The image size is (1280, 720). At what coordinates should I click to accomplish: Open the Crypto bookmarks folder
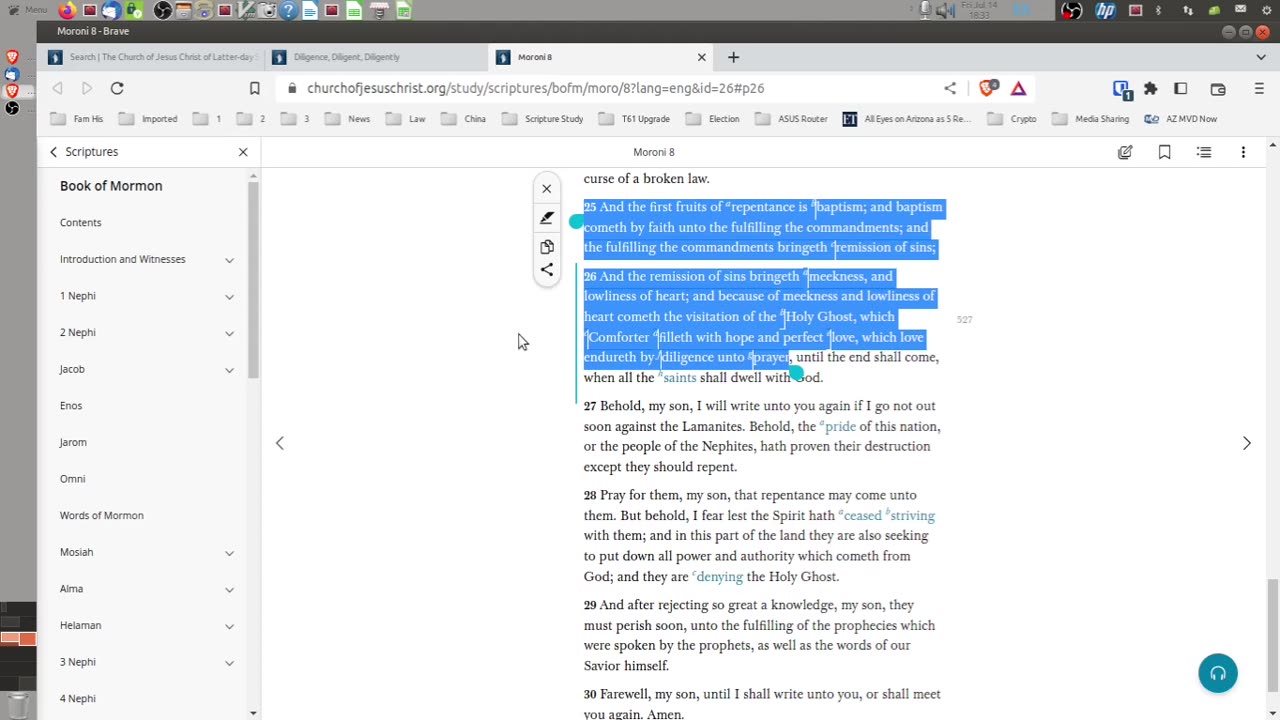[1012, 119]
